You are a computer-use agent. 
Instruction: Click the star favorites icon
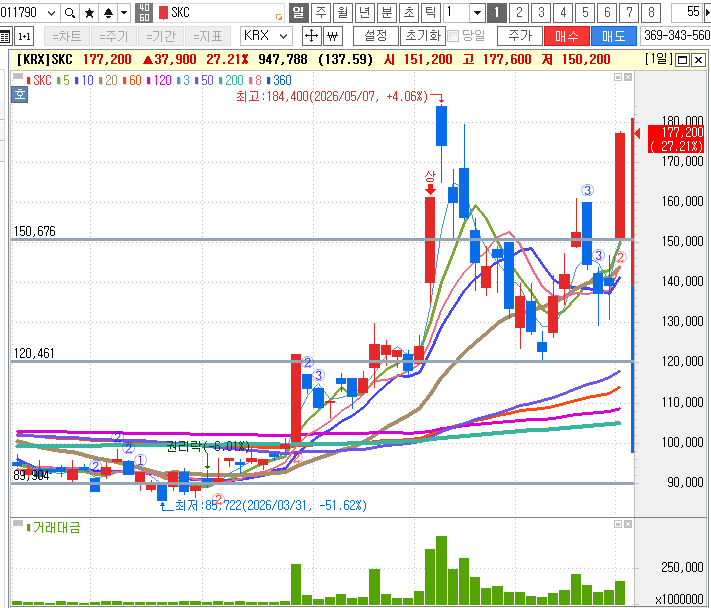coord(89,13)
